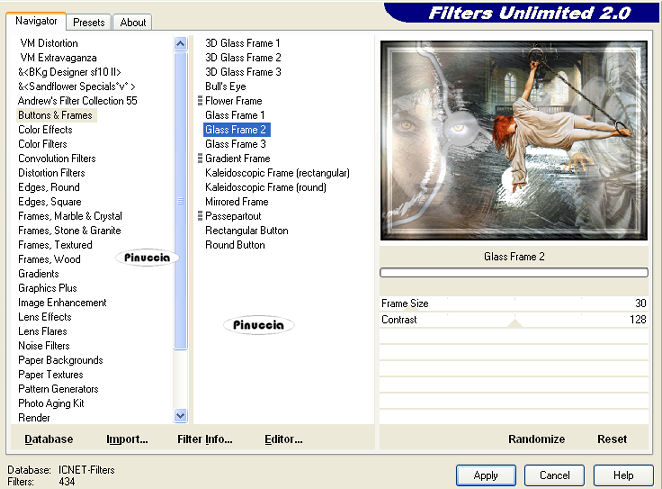Select Color Filters category
The image size is (662, 489).
pyautogui.click(x=43, y=144)
